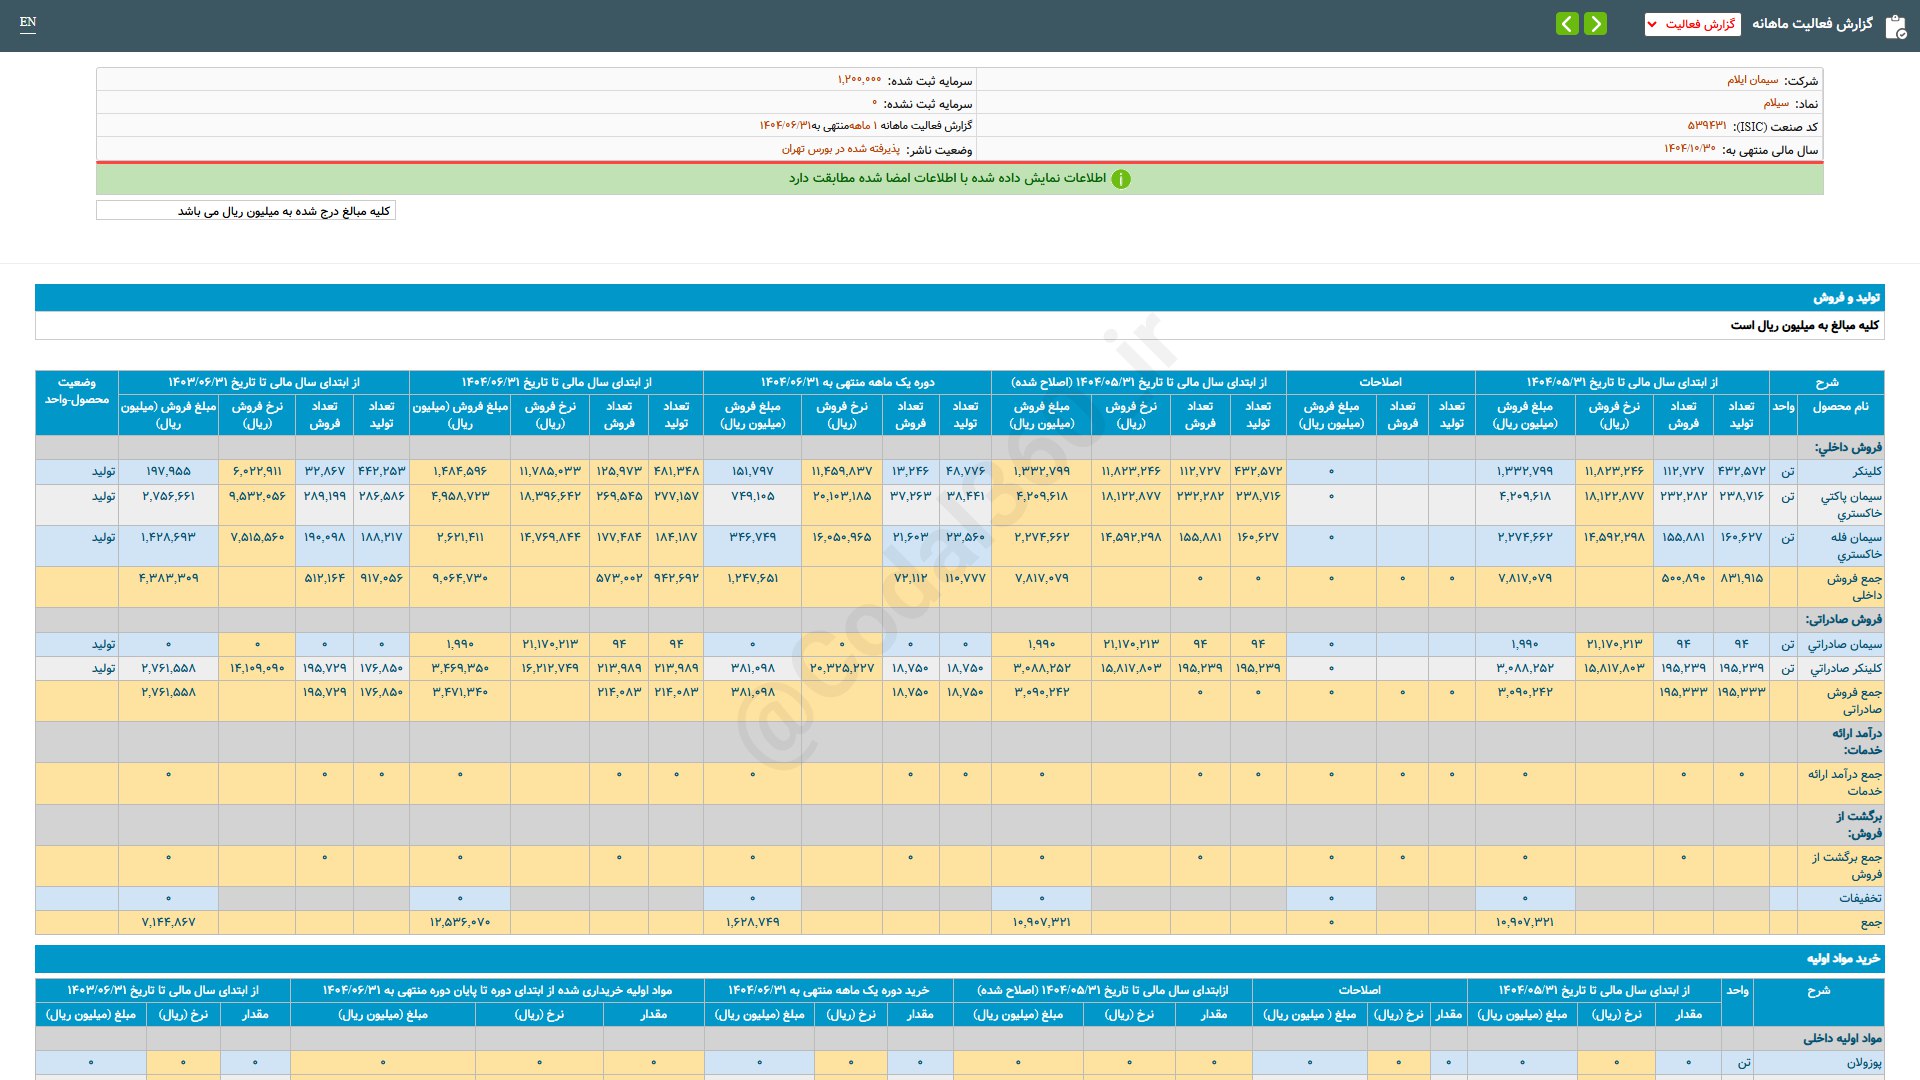Click the پوزولان raw material row

point(1863,1062)
